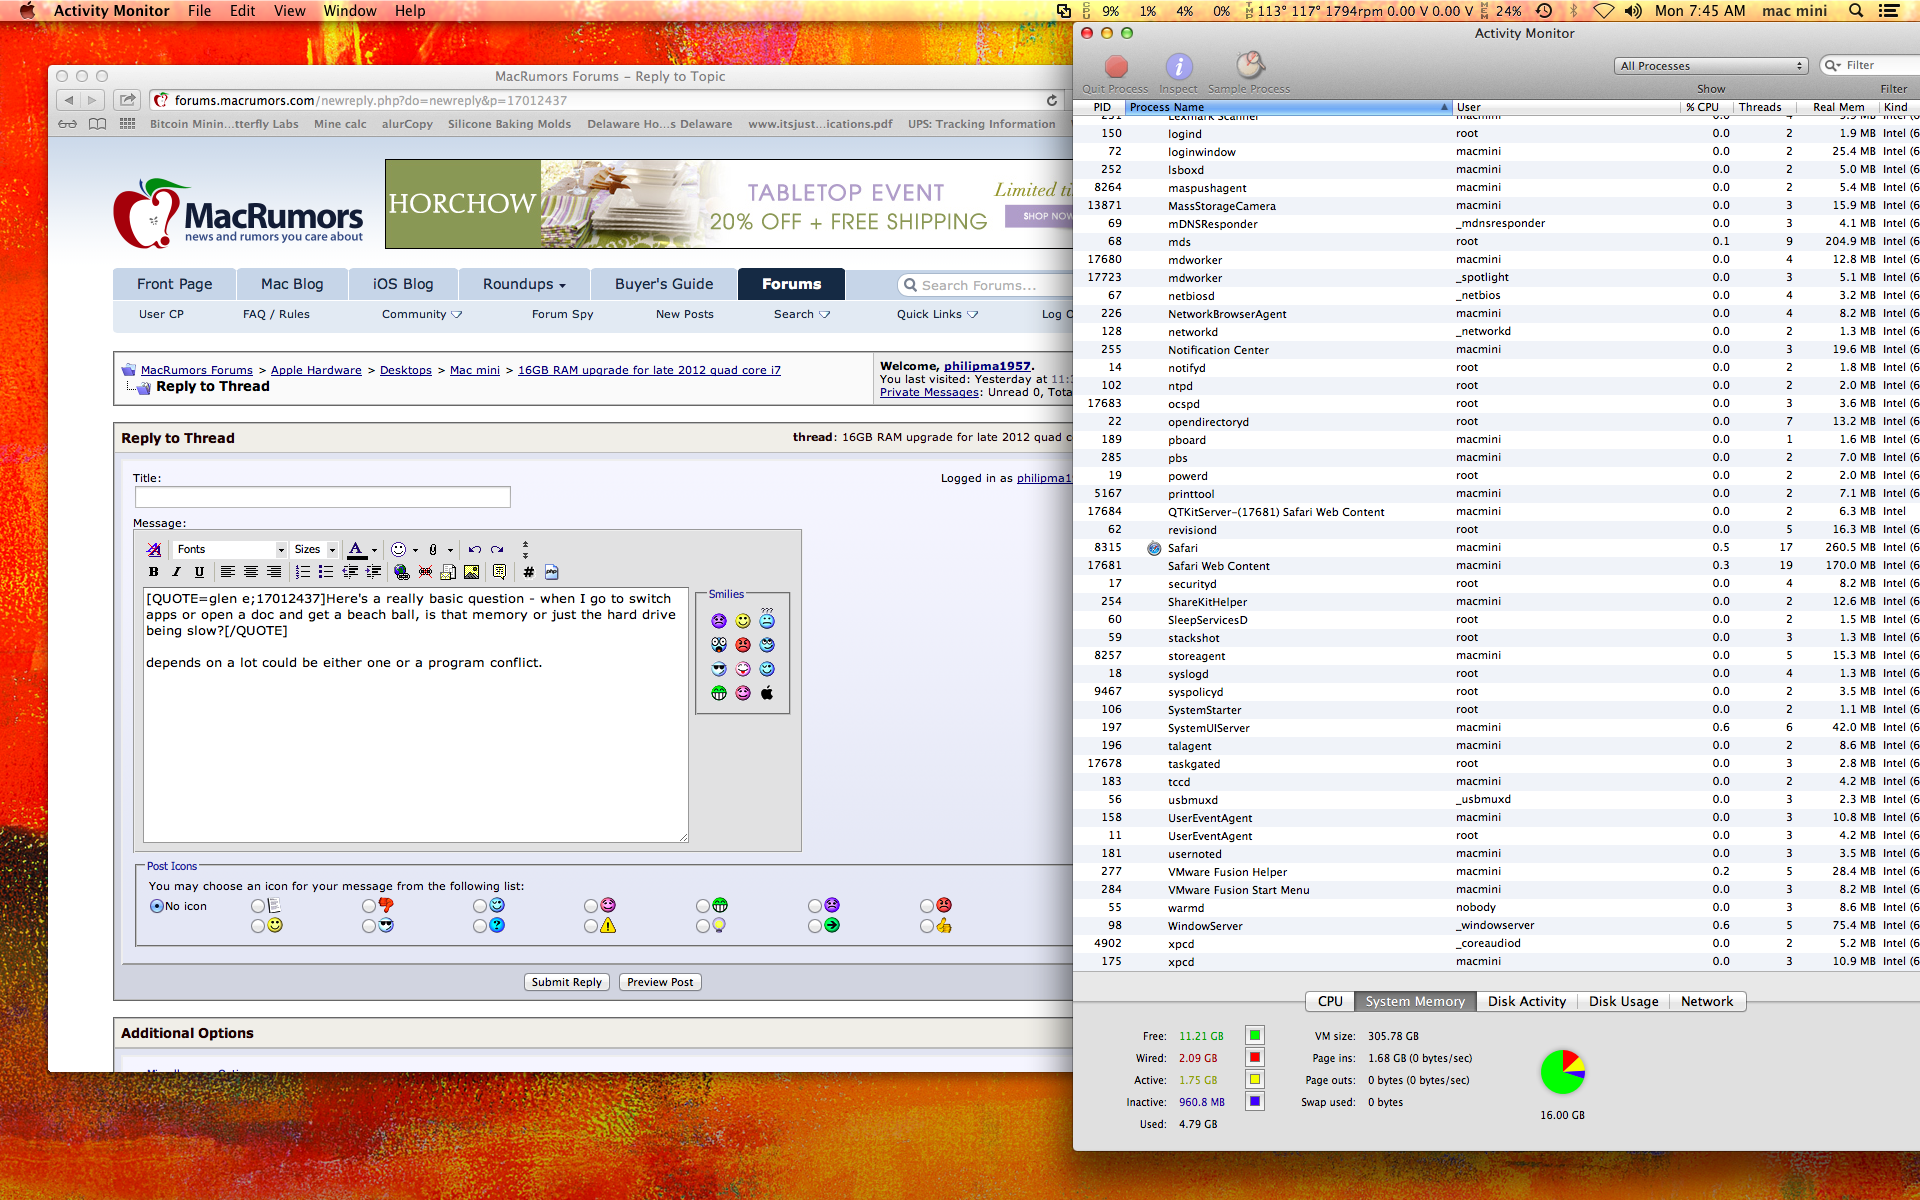The image size is (1920, 1200).
Task: Switch to the Disk Activity tab
Action: (1526, 1001)
